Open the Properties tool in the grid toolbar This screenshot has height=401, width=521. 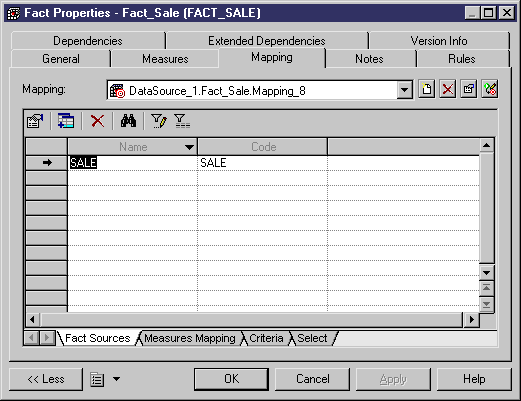click(35, 121)
